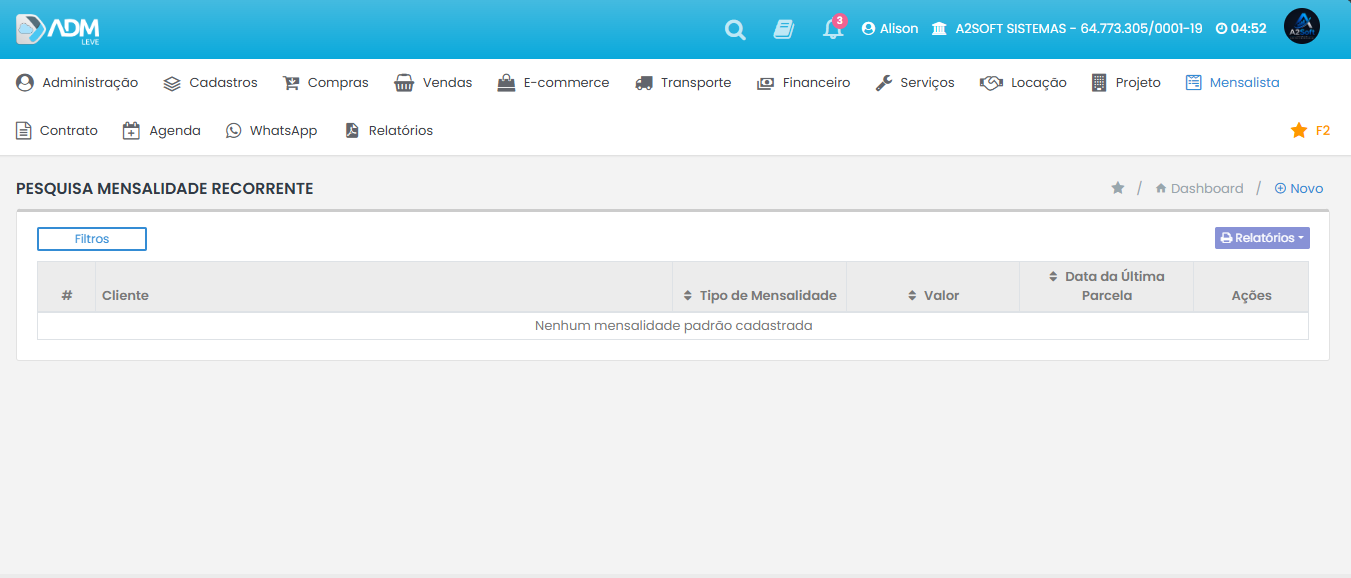Screen dimensions: 1351x578
Task: Click the Pesquisa Mensalidade Recorrente title
Action: 165,188
